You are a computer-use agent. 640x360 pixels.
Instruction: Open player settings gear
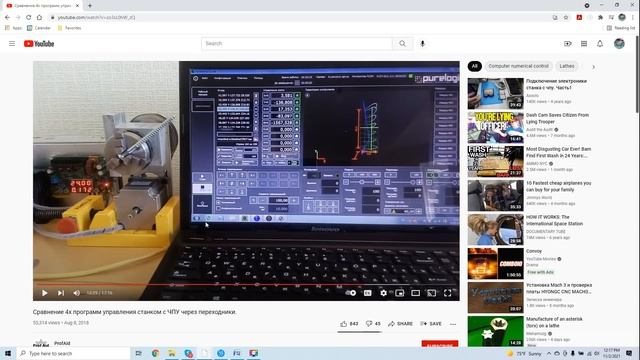[x=384, y=293]
